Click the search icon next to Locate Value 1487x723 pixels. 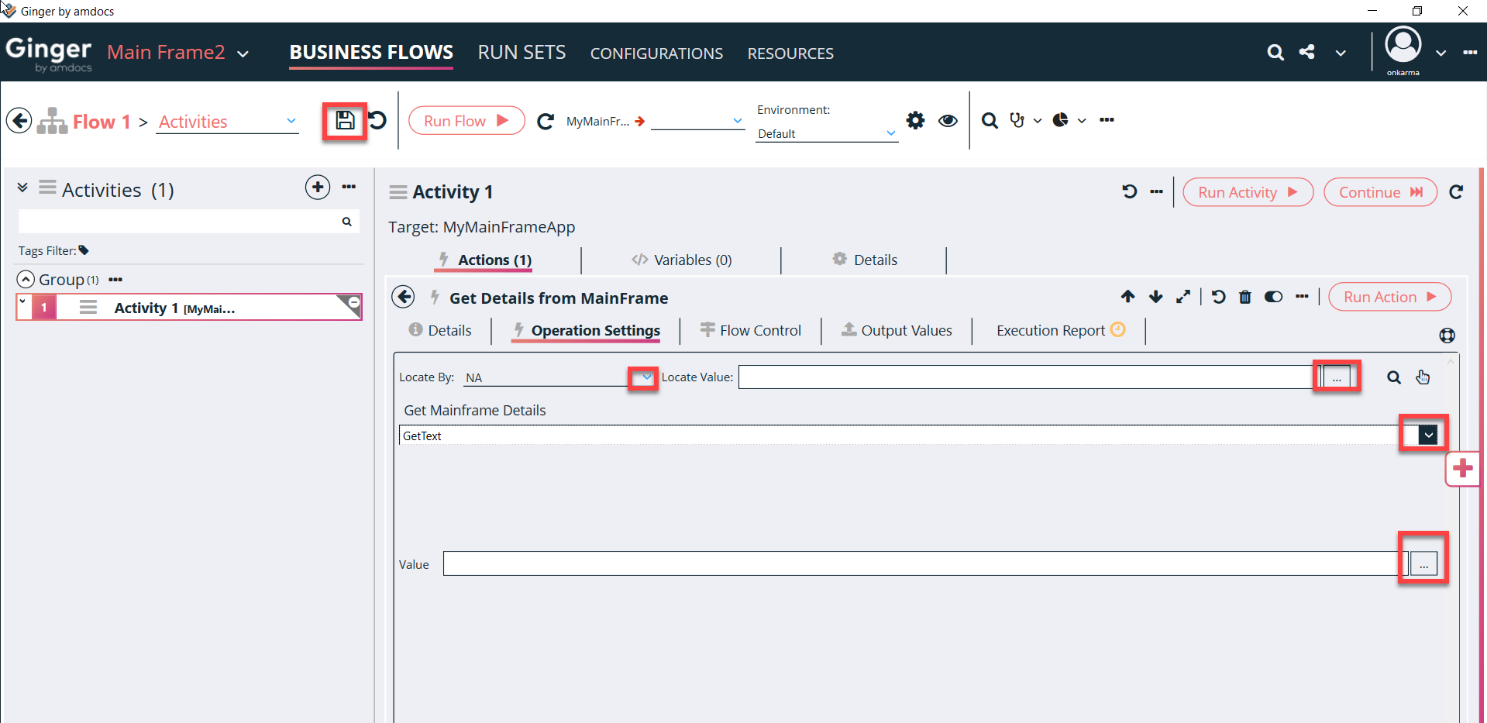(1394, 377)
